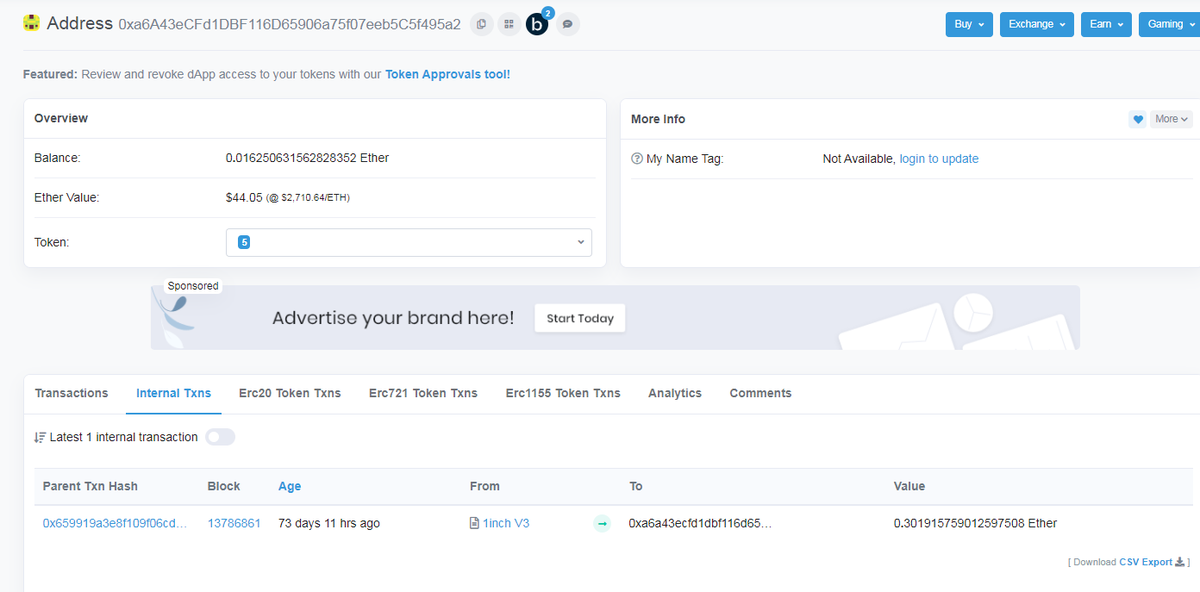This screenshot has height=592, width=1200.
Task: Open the Blockscan chat 'b' icon
Action: pos(538,24)
